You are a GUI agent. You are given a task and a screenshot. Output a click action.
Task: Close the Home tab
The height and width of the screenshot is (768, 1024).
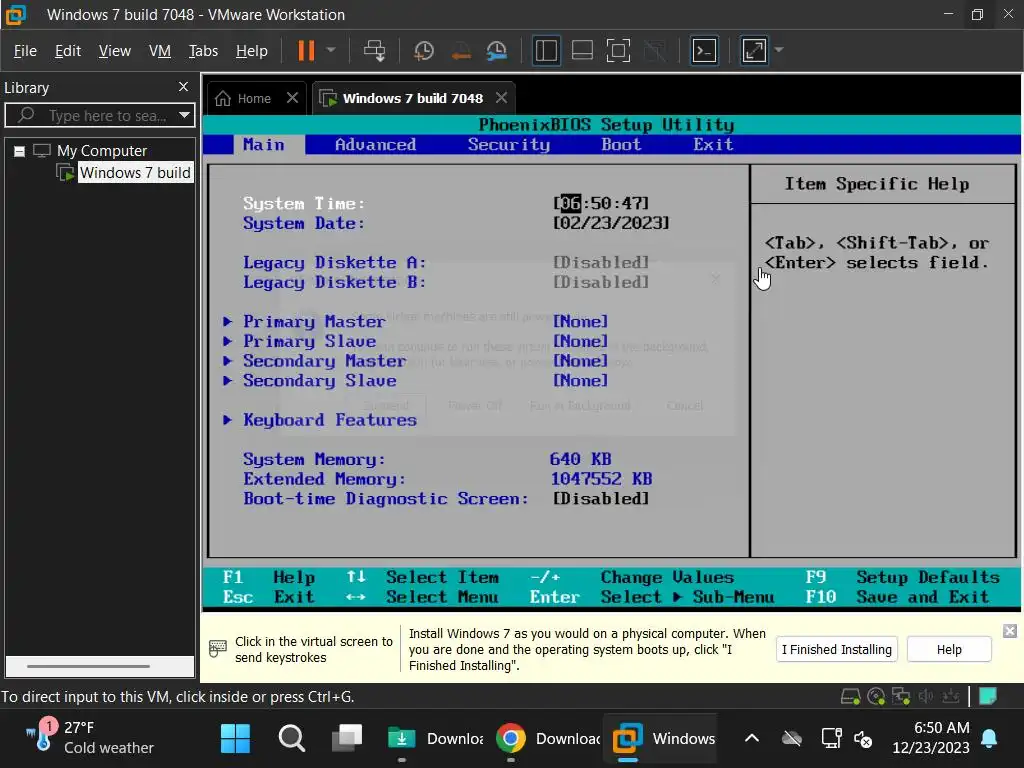[293, 98]
